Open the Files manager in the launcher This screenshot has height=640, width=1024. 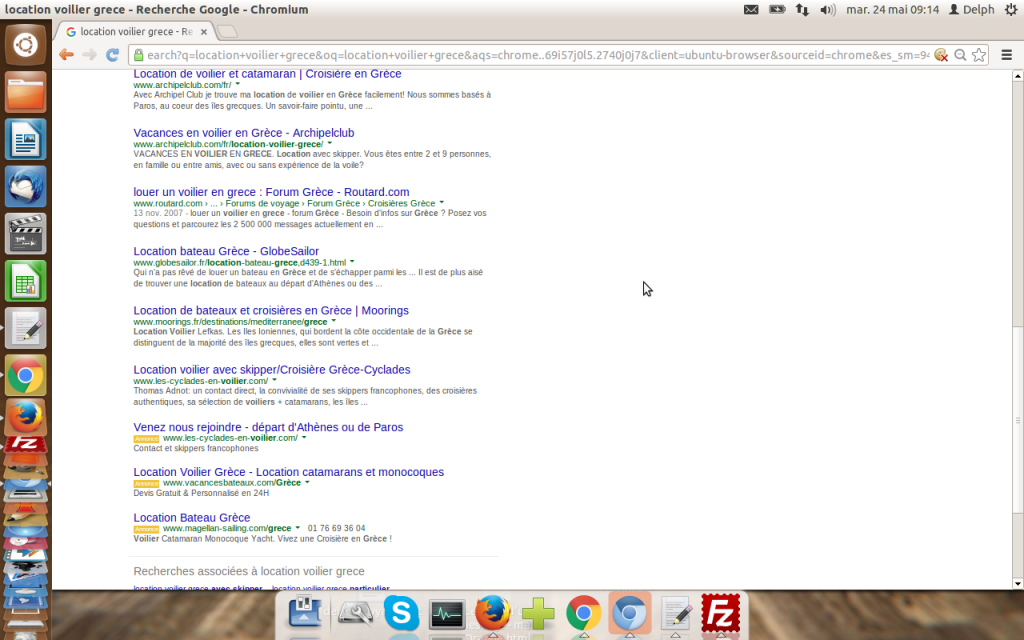click(x=25, y=92)
